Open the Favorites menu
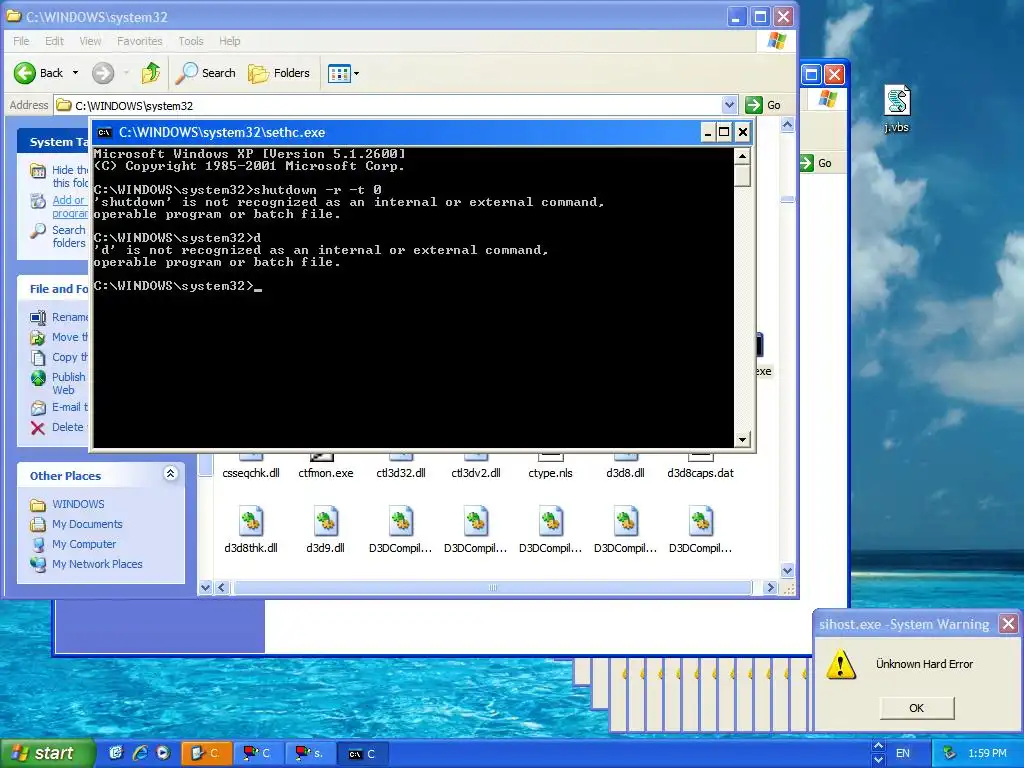Viewport: 1024px width, 768px height. point(140,41)
